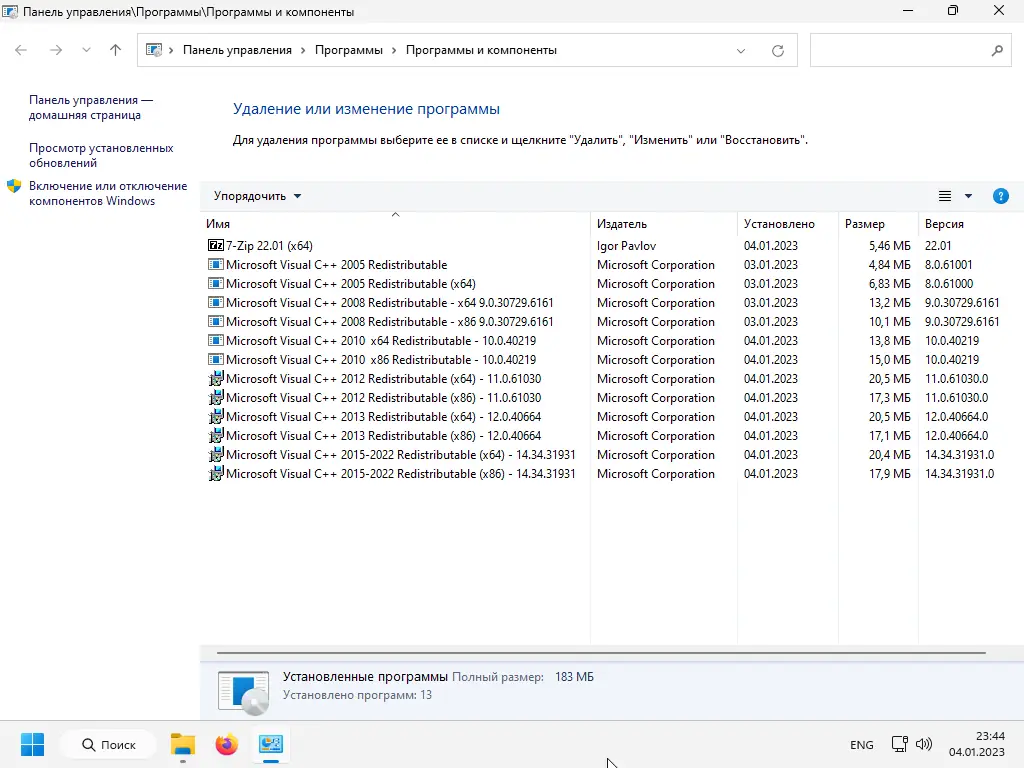Open help with the blue question mark
Image resolution: width=1024 pixels, height=768 pixels.
tap(1000, 196)
